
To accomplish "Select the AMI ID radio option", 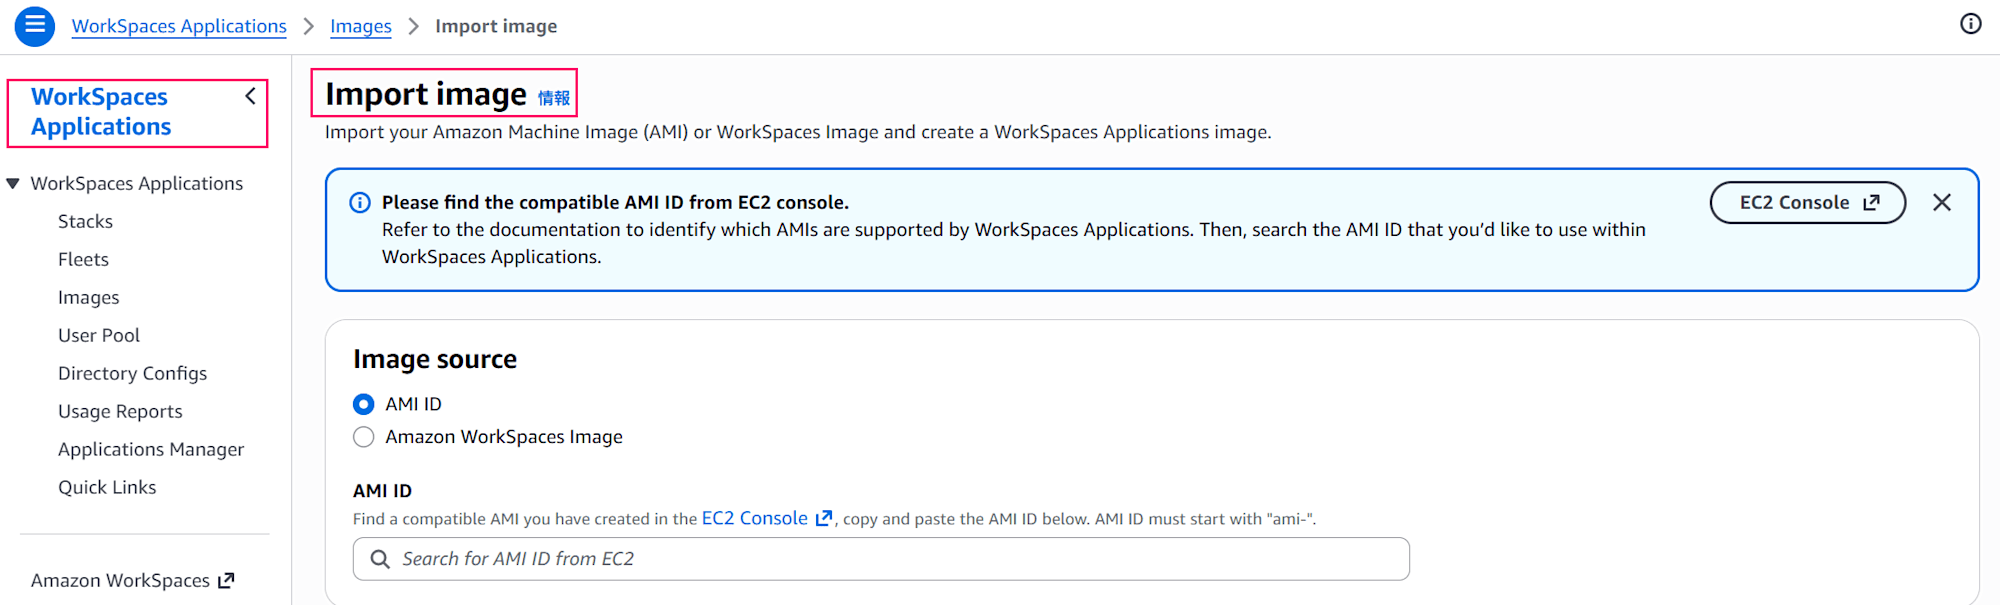I will point(364,404).
